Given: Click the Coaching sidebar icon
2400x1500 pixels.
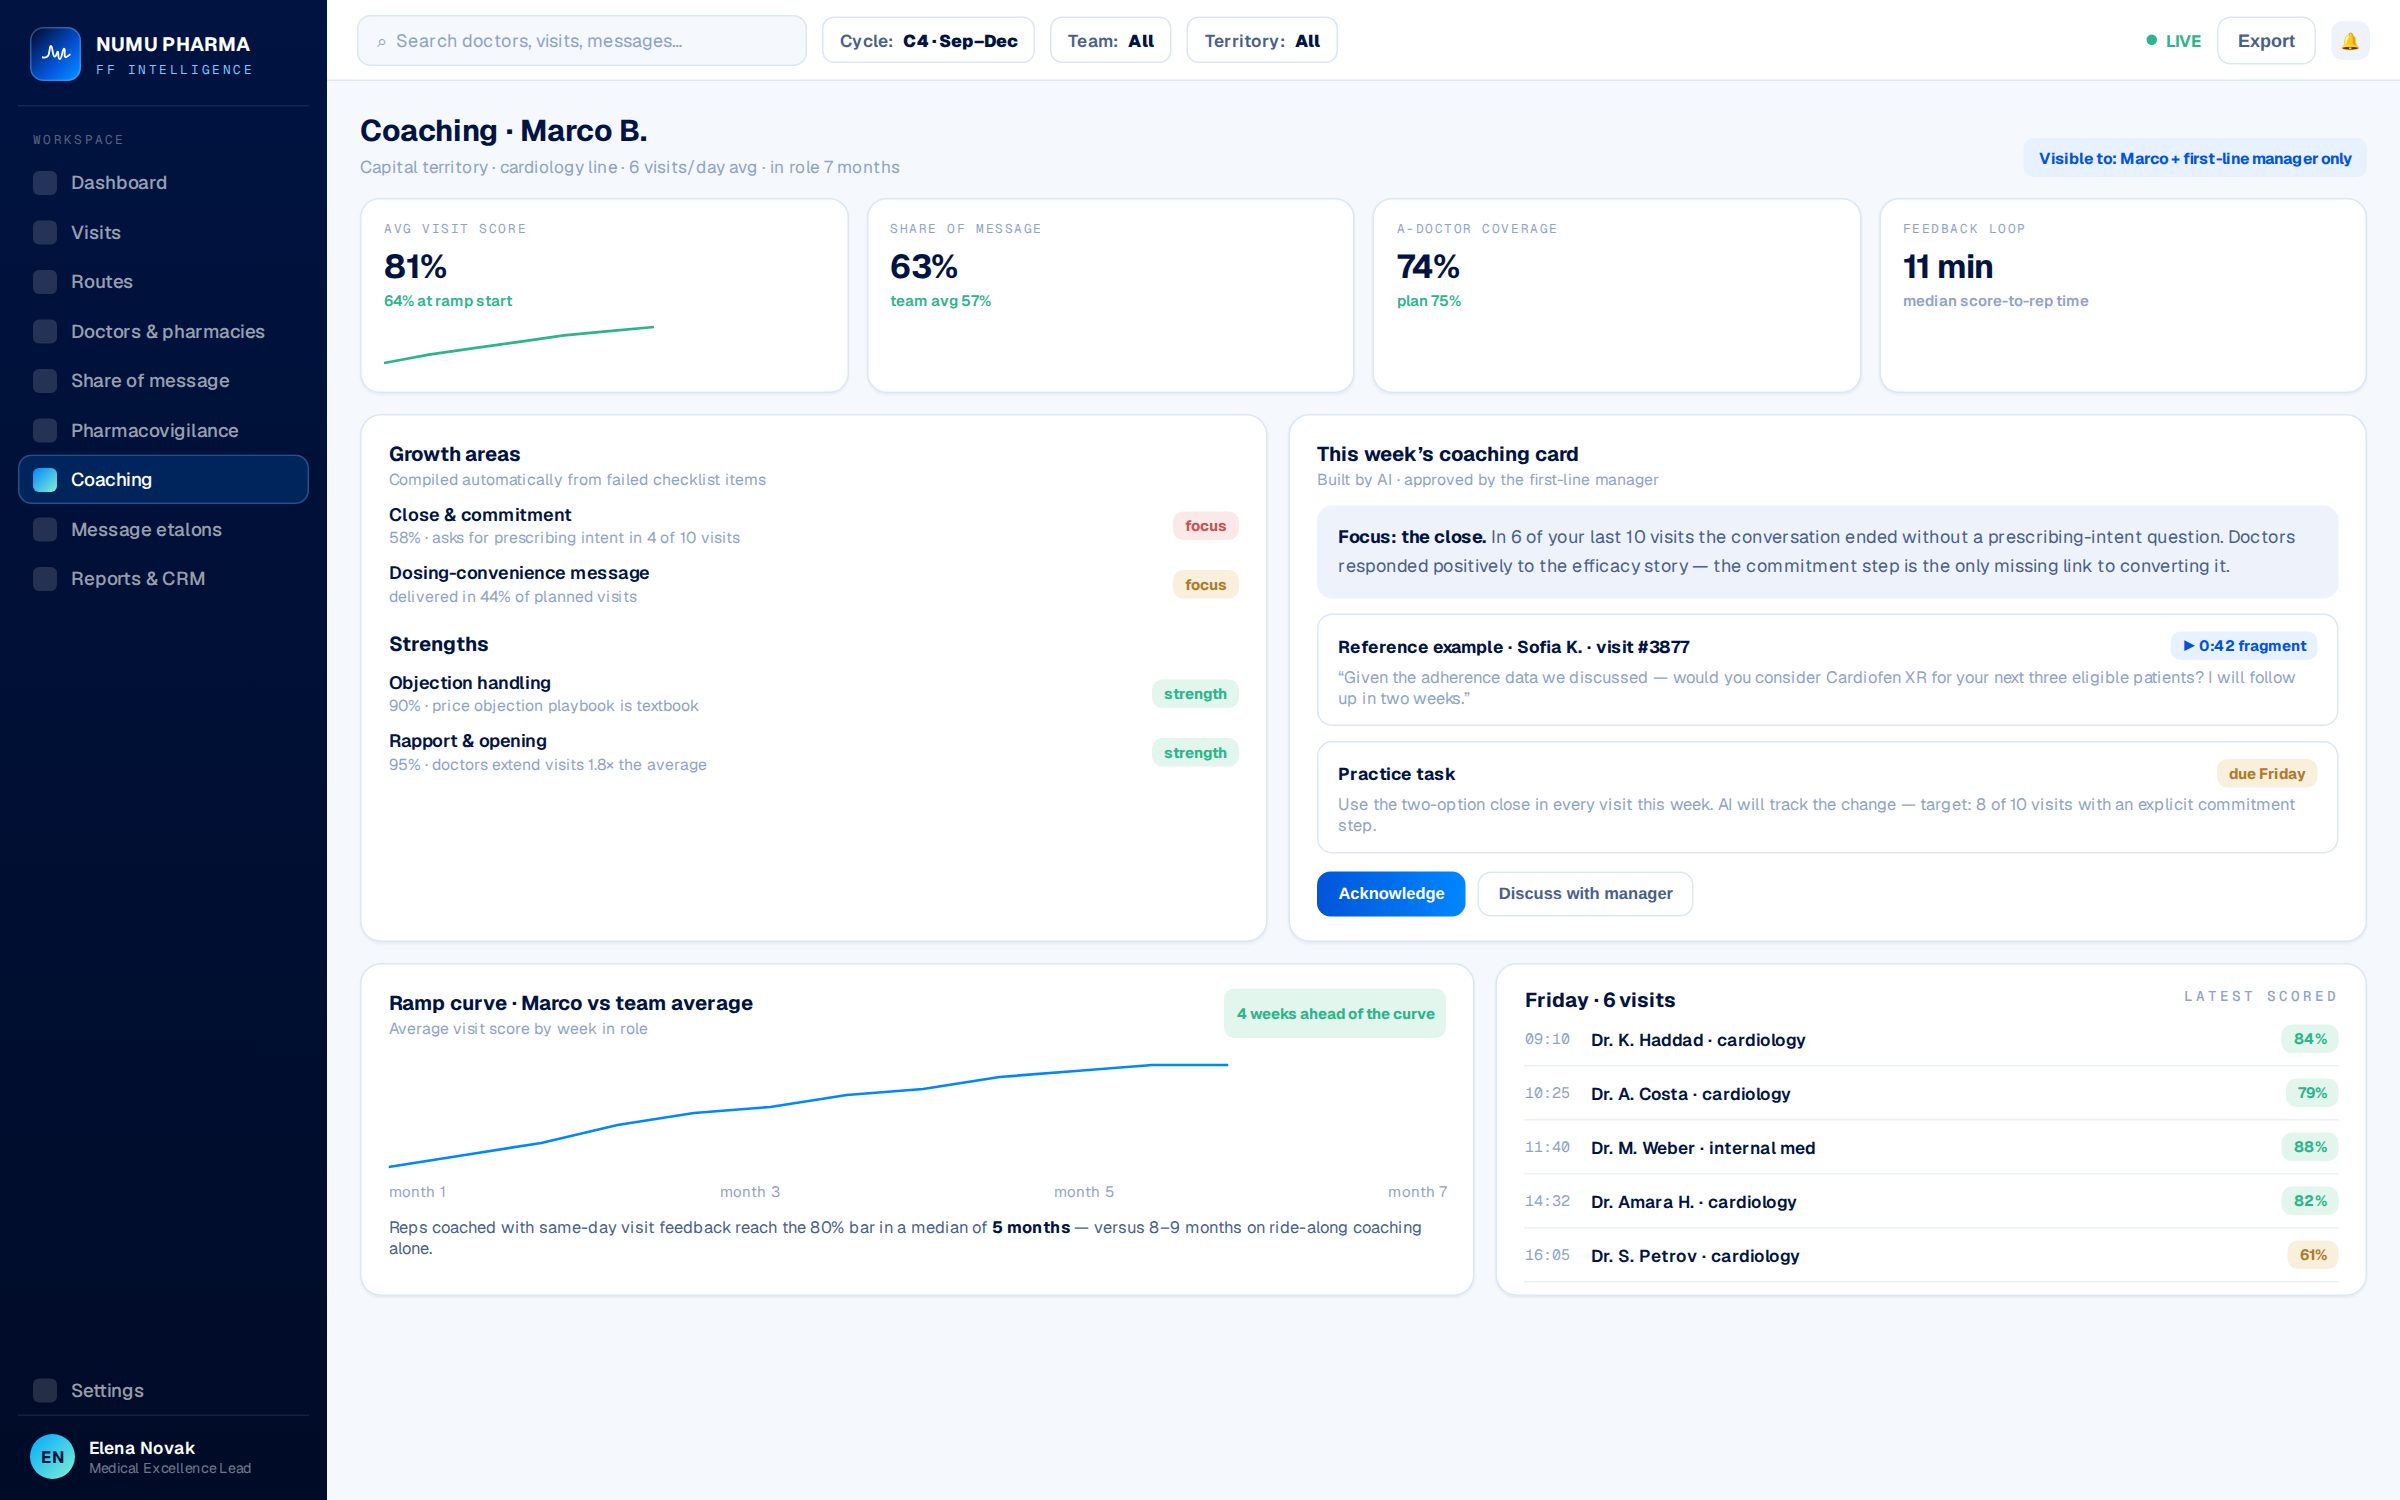Looking at the screenshot, I should [x=45, y=480].
